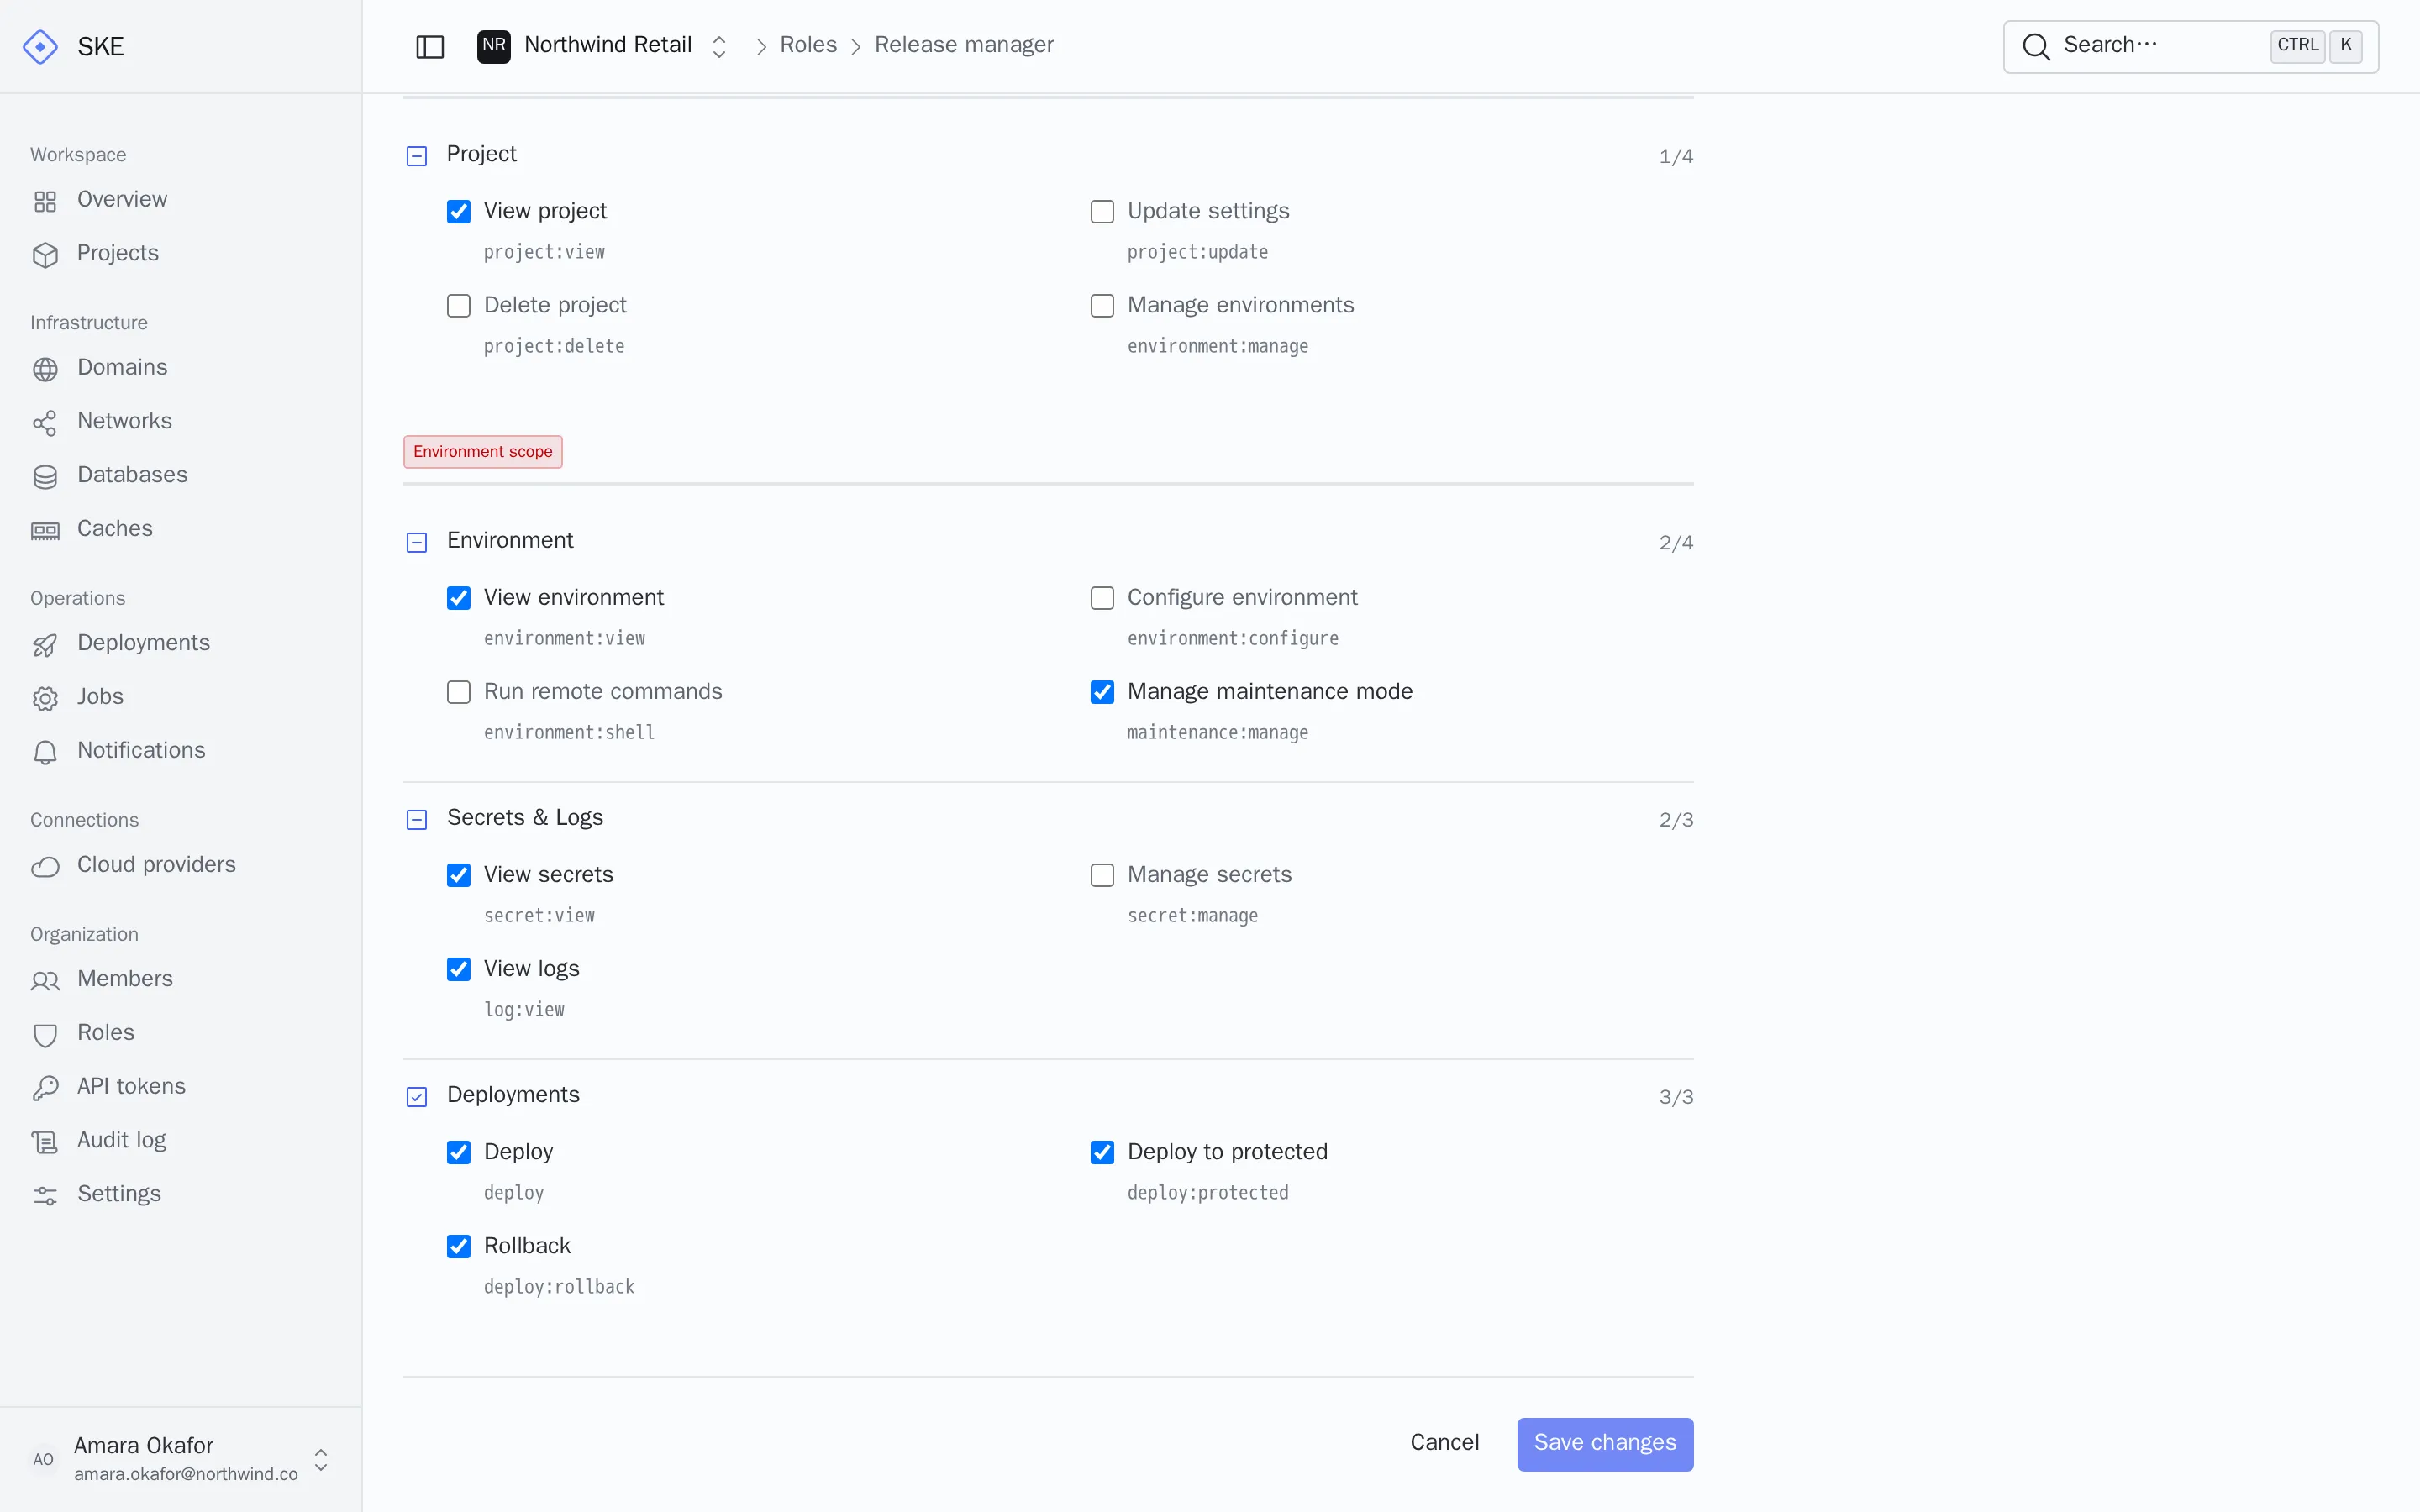The width and height of the screenshot is (2420, 1512).
Task: Check Delete project permission
Action: (x=458, y=305)
